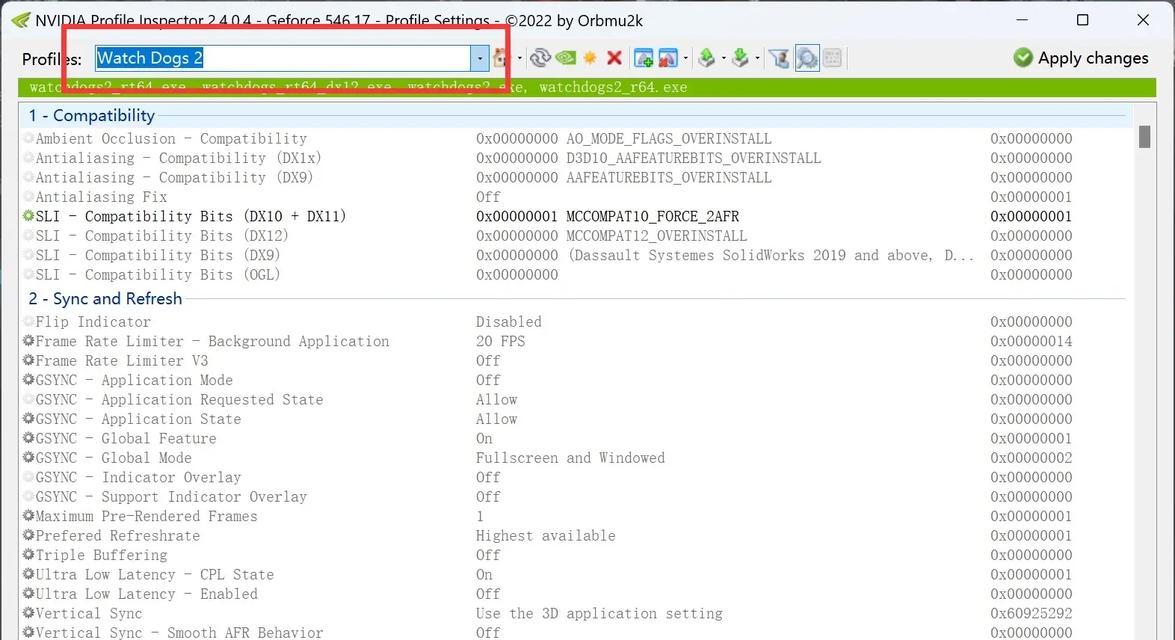Select the Antialiasing - Compatibility (DX9) setting
The width and height of the screenshot is (1175, 640).
coord(174,178)
